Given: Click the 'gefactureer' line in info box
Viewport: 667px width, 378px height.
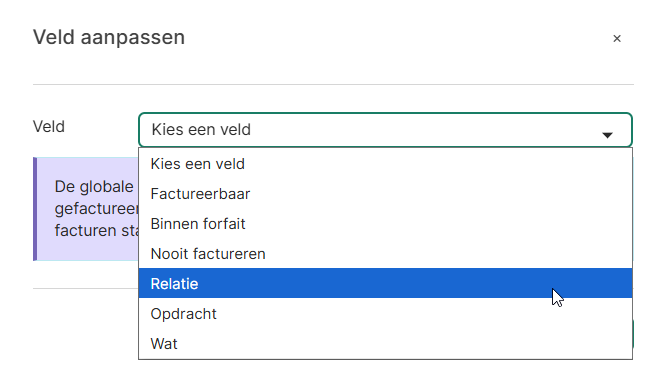Looking at the screenshot, I should [x=97, y=209].
